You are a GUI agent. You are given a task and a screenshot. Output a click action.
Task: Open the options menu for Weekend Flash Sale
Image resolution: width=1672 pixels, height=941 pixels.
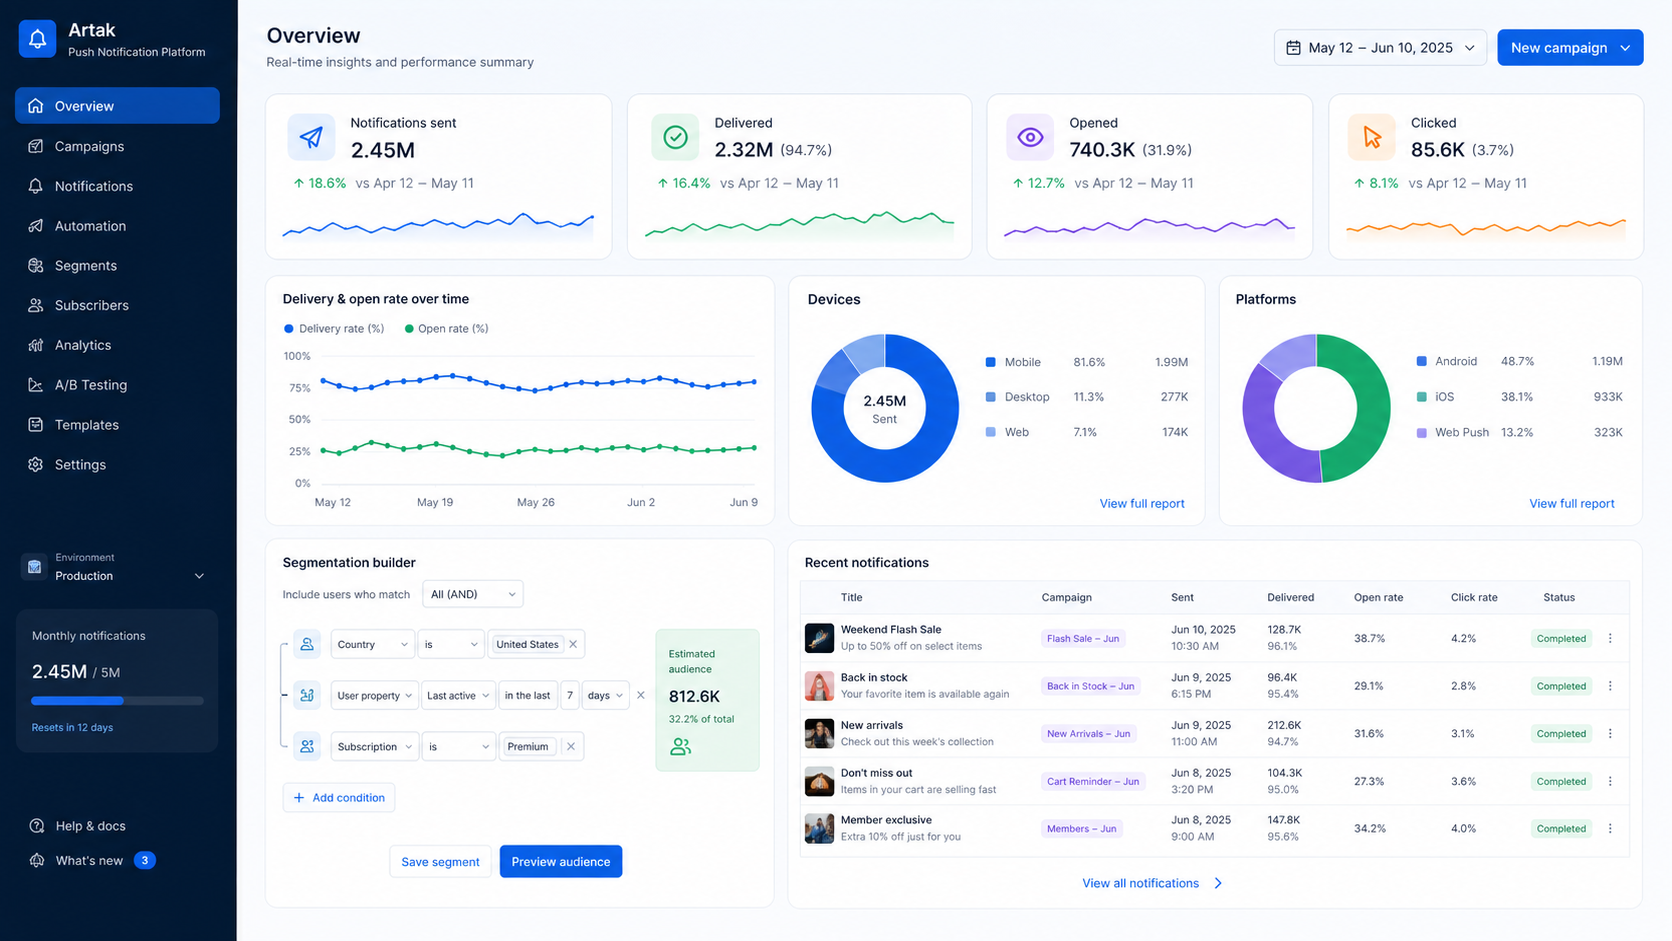coord(1610,638)
